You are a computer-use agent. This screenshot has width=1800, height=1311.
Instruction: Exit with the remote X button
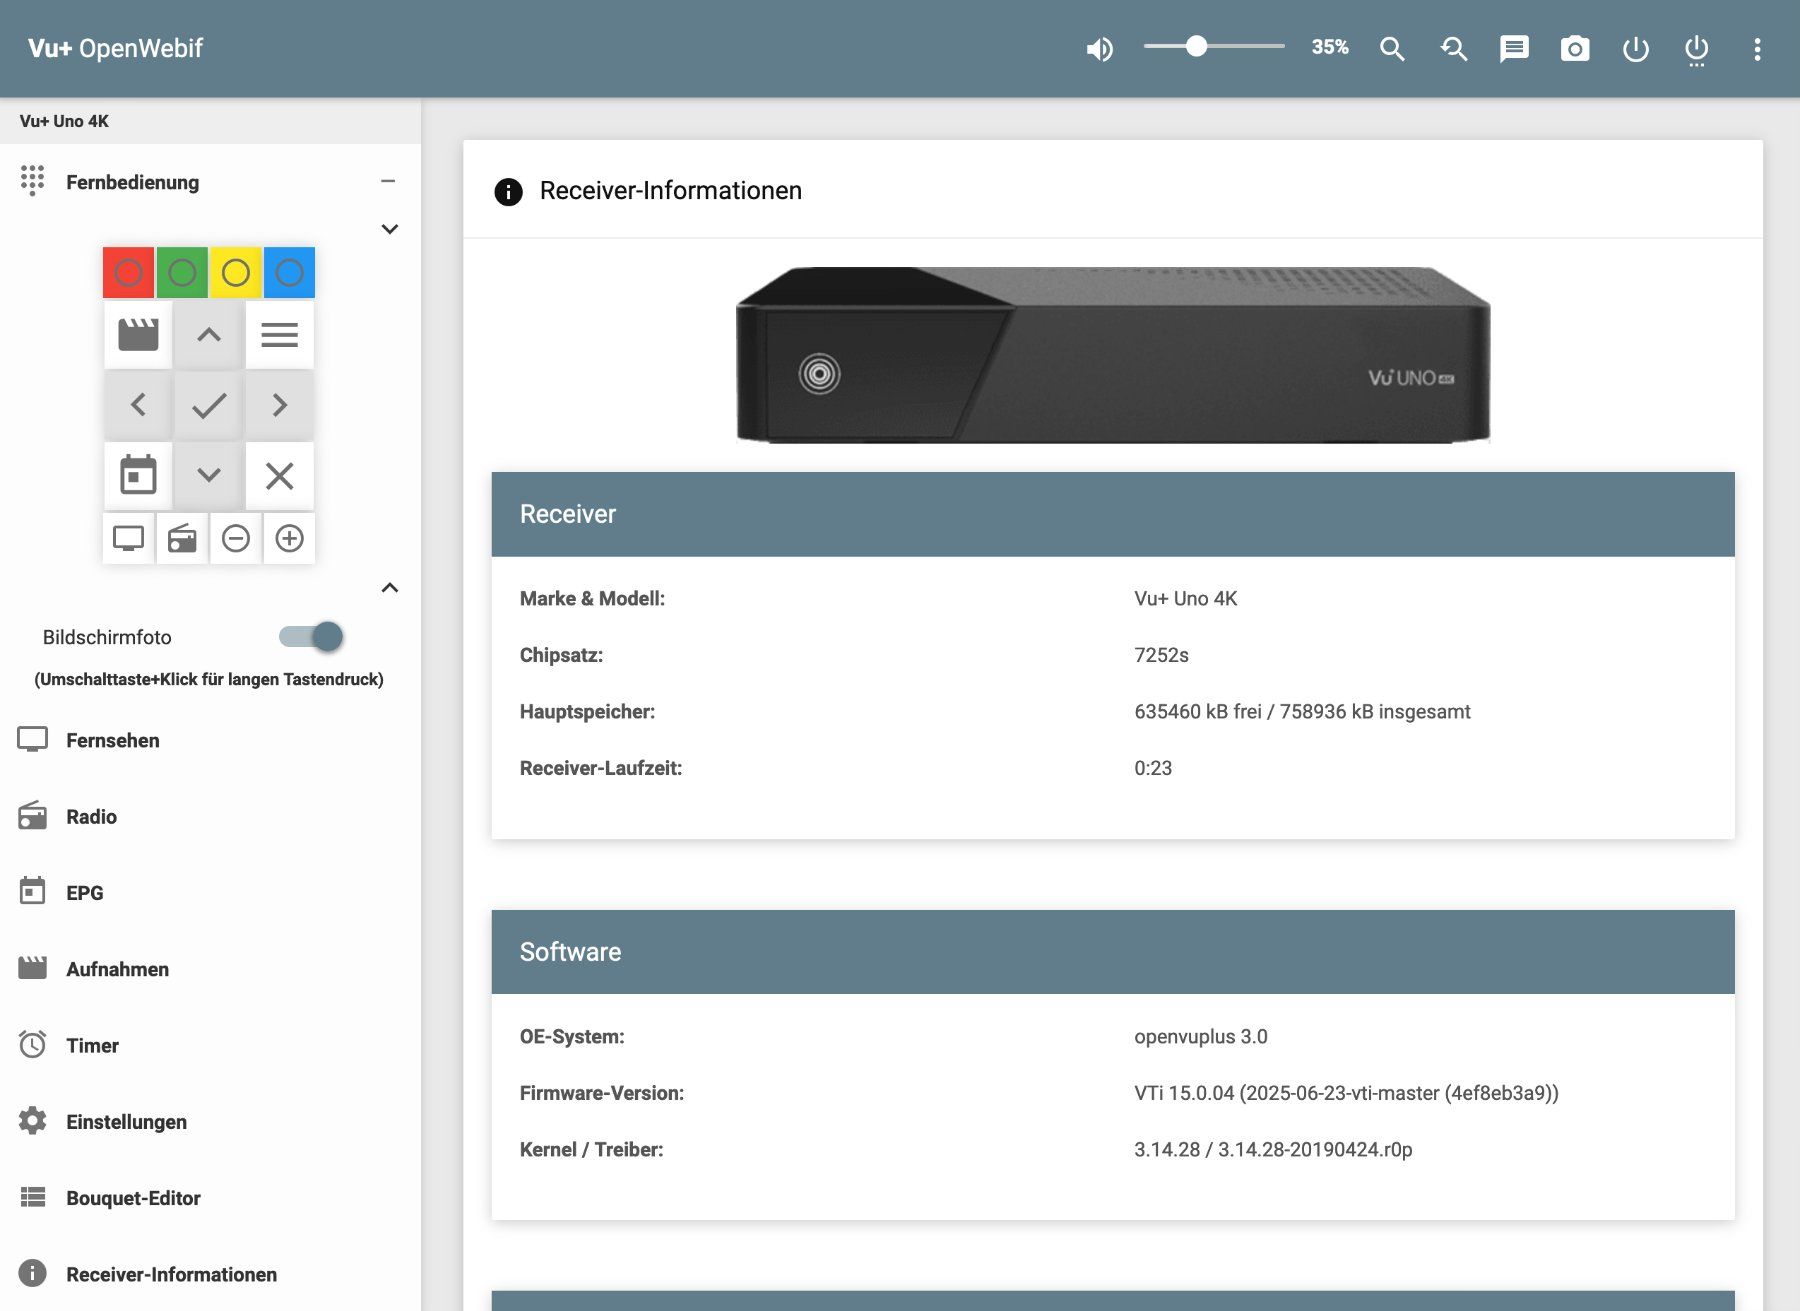tap(280, 475)
